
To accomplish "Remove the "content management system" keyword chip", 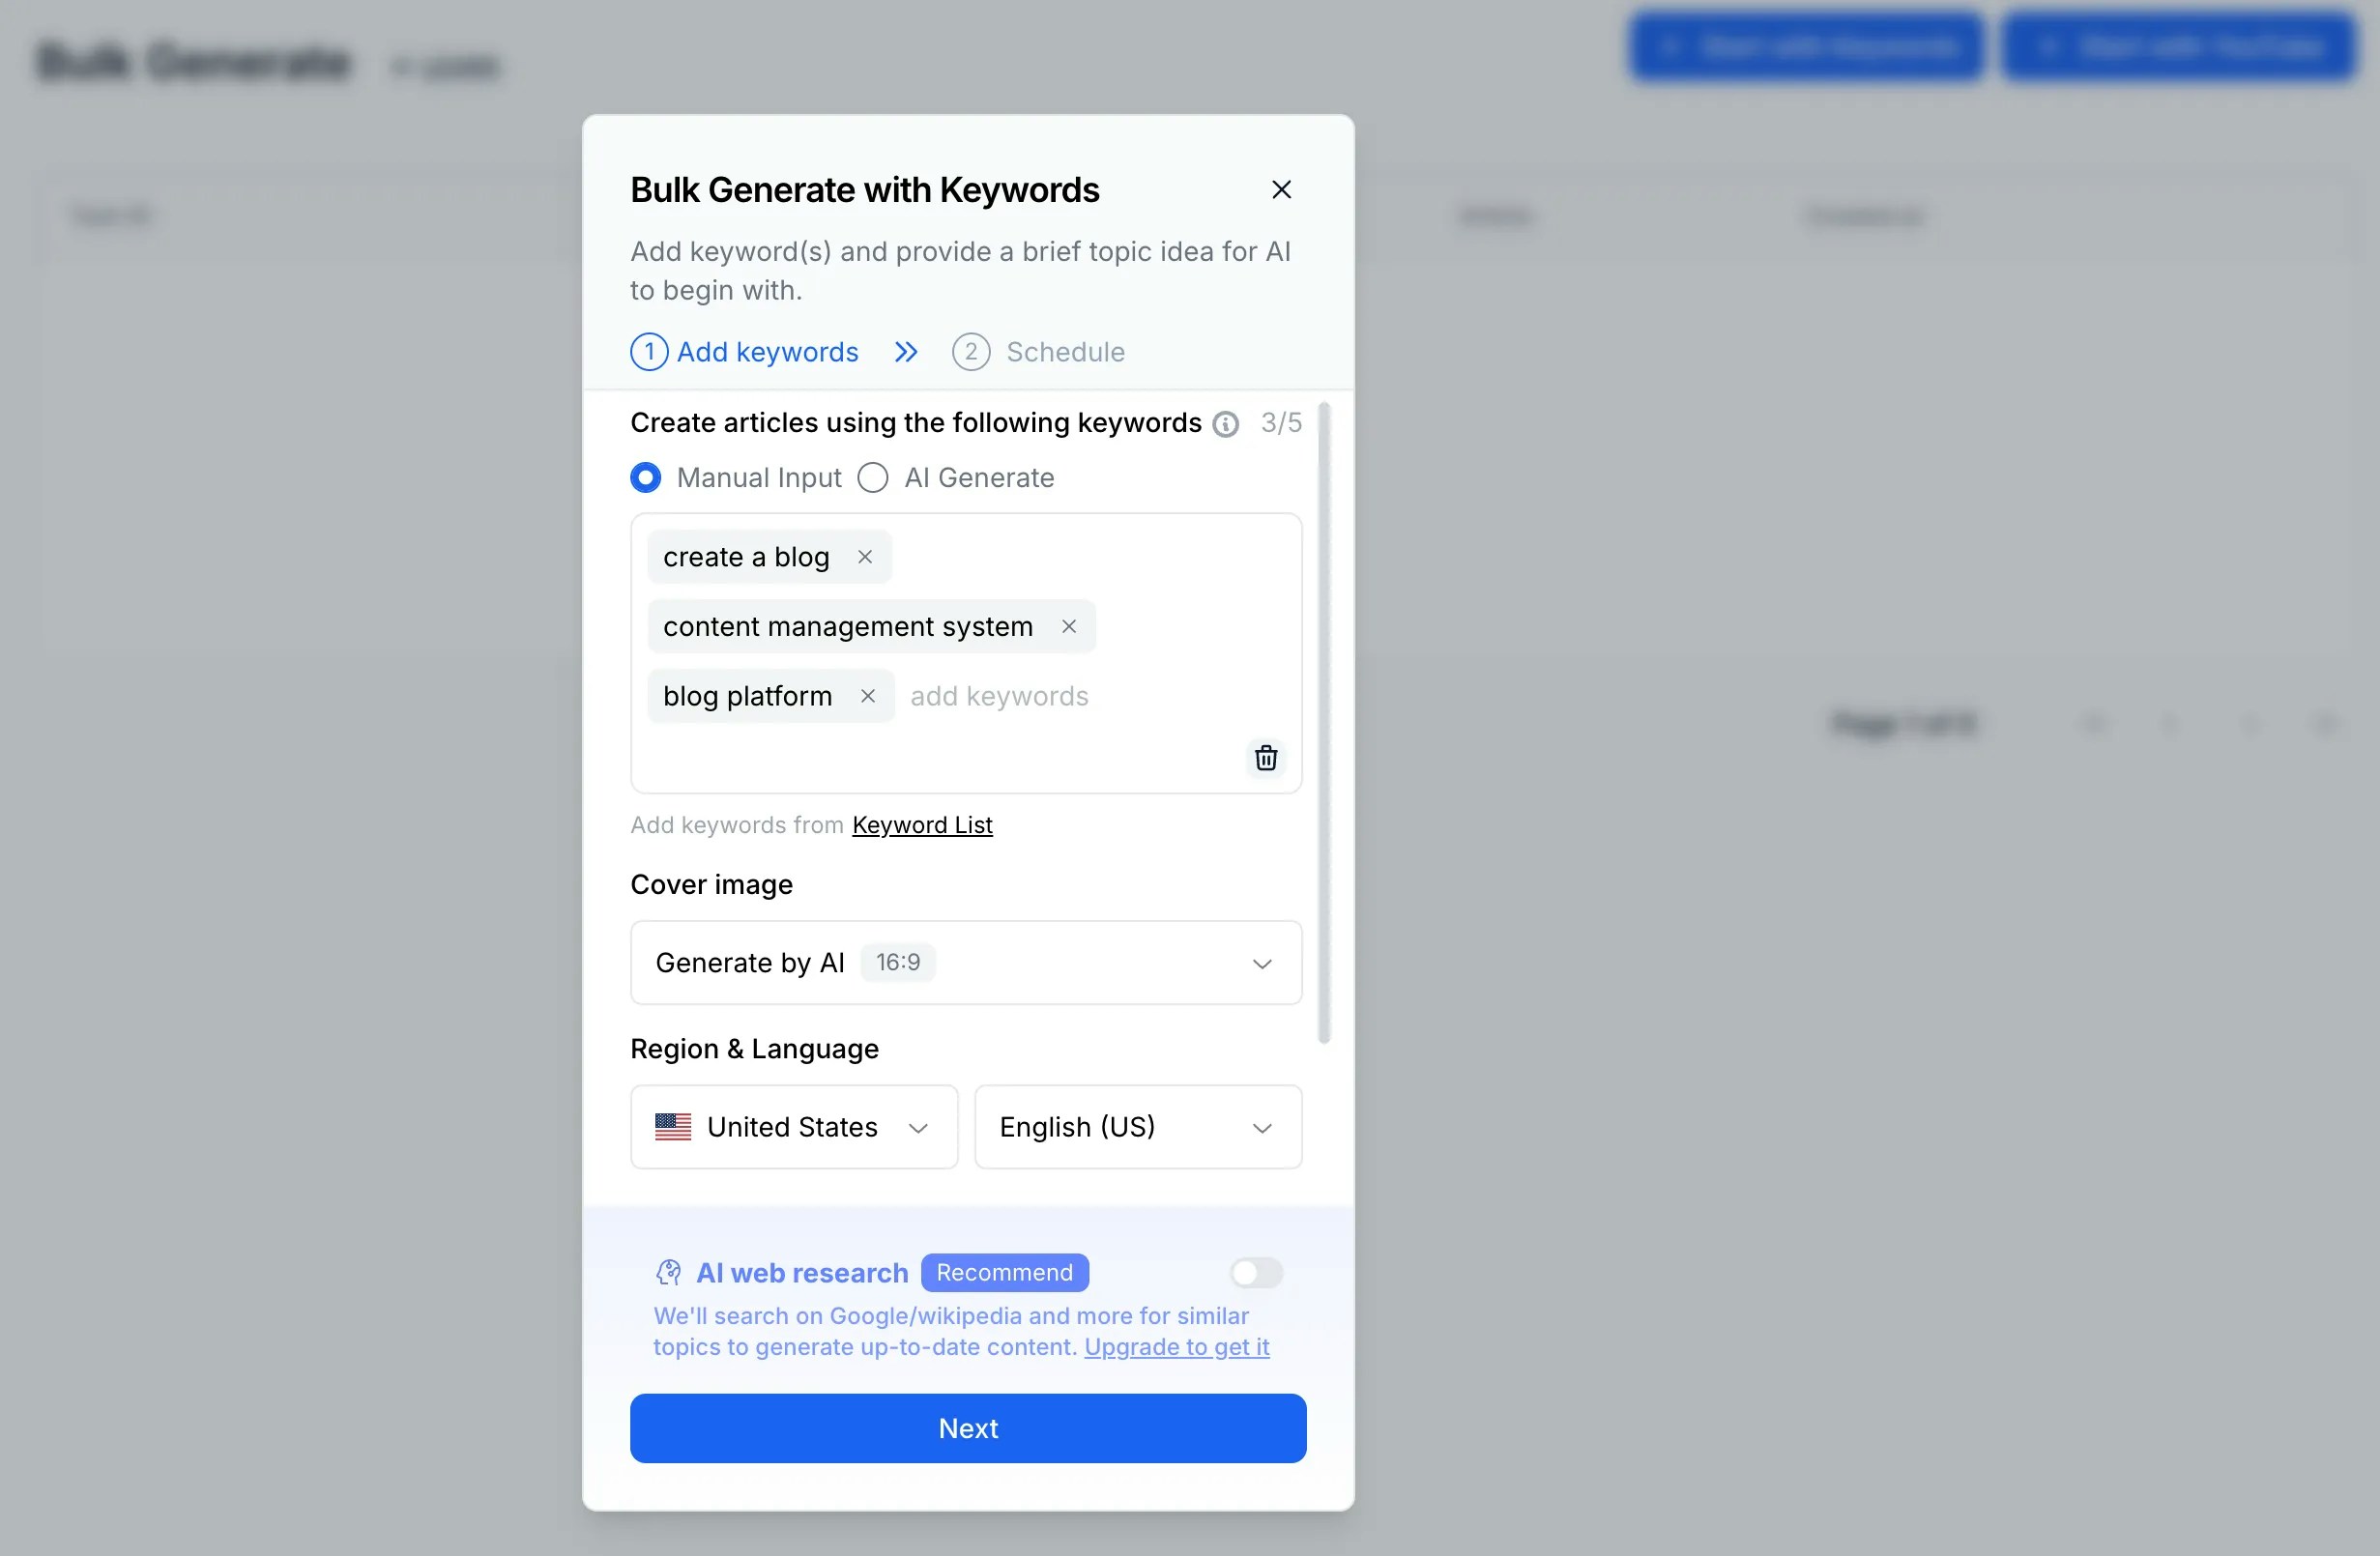I will [x=1068, y=626].
